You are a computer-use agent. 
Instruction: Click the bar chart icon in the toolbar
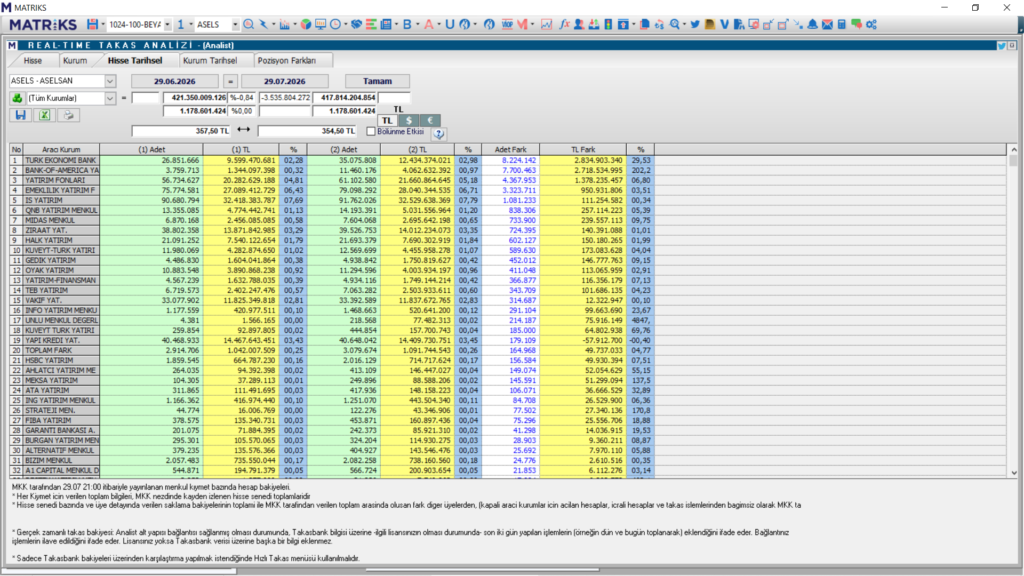(284, 24)
